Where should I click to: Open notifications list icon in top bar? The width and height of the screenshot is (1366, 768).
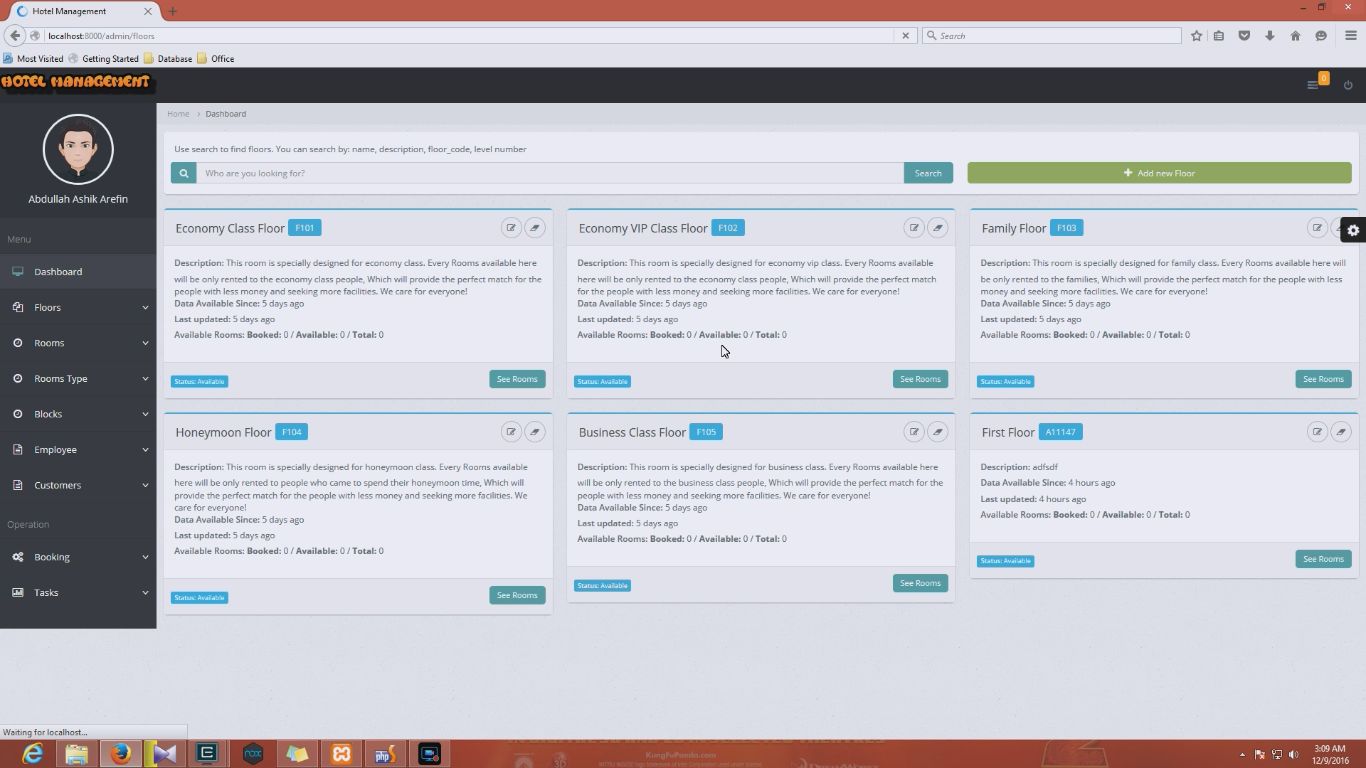(1313, 85)
